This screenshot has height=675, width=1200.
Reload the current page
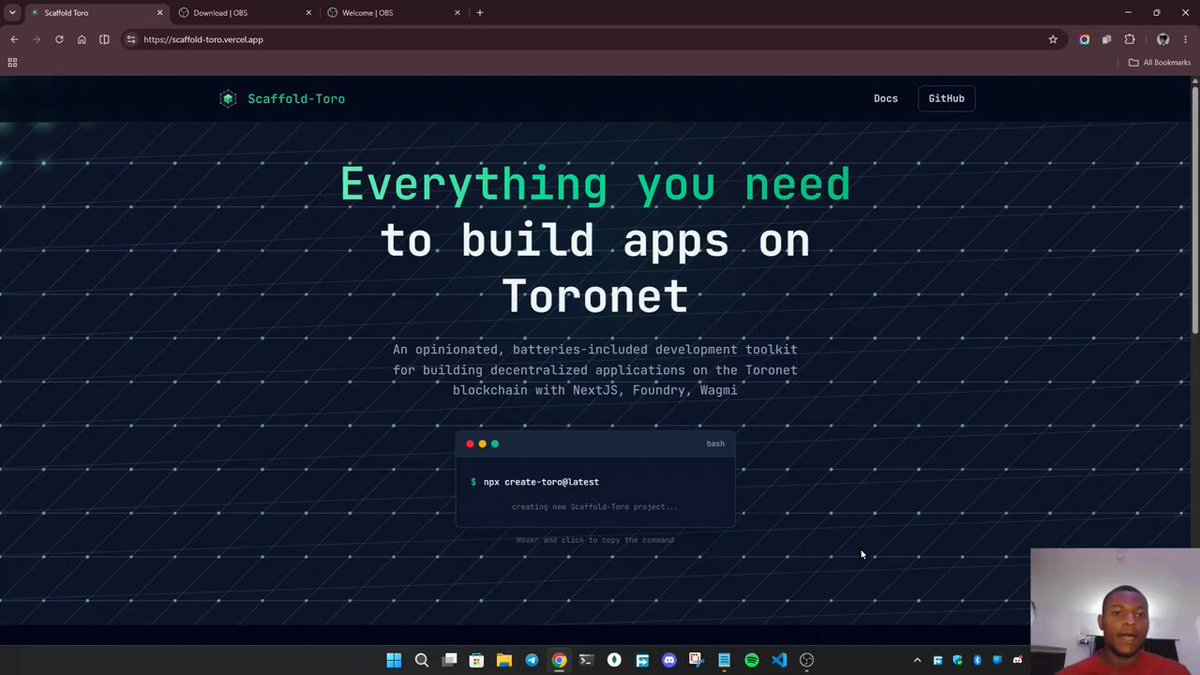pyautogui.click(x=59, y=39)
